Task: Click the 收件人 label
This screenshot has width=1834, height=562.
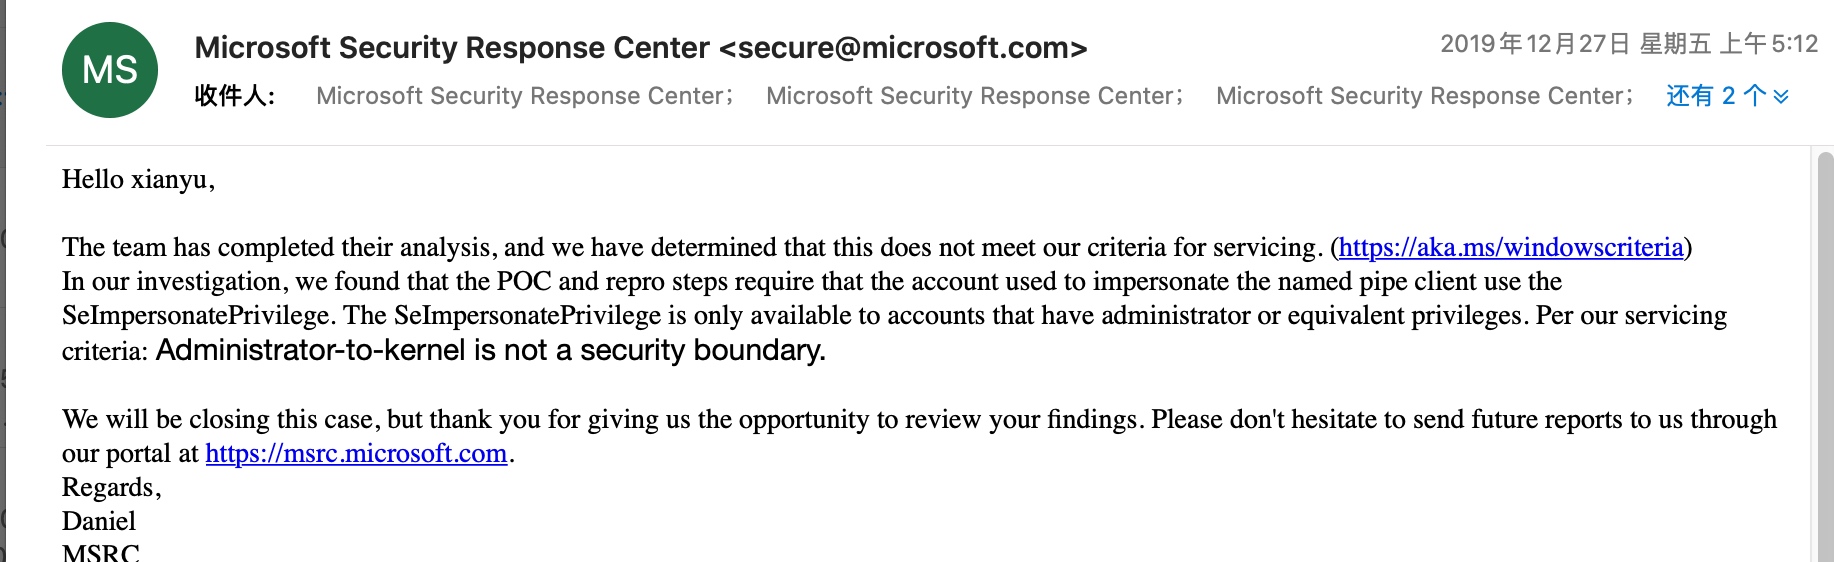Action: coord(234,96)
